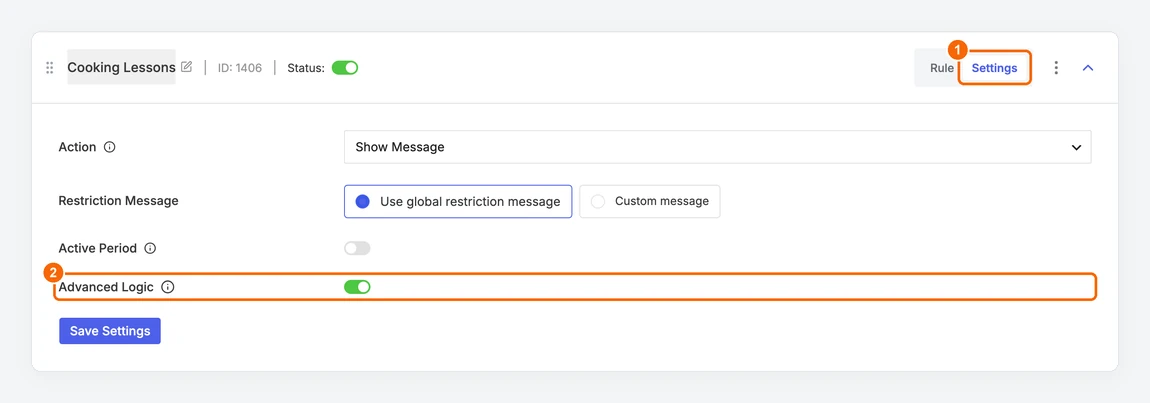1150x403 pixels.
Task: Click the edit pencil icon next to Cooking Lessons
Action: click(x=186, y=67)
